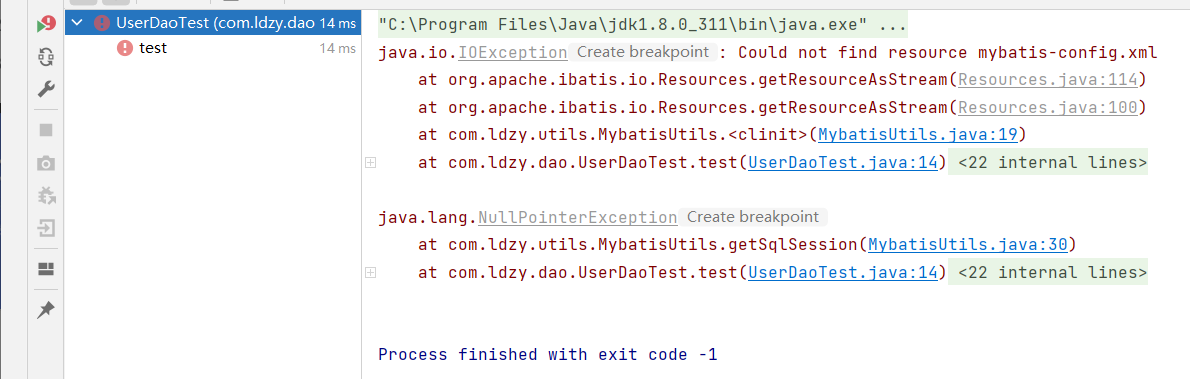Click the java.io.IOException class link
Screen dimensions: 1190x379
click(x=473, y=52)
